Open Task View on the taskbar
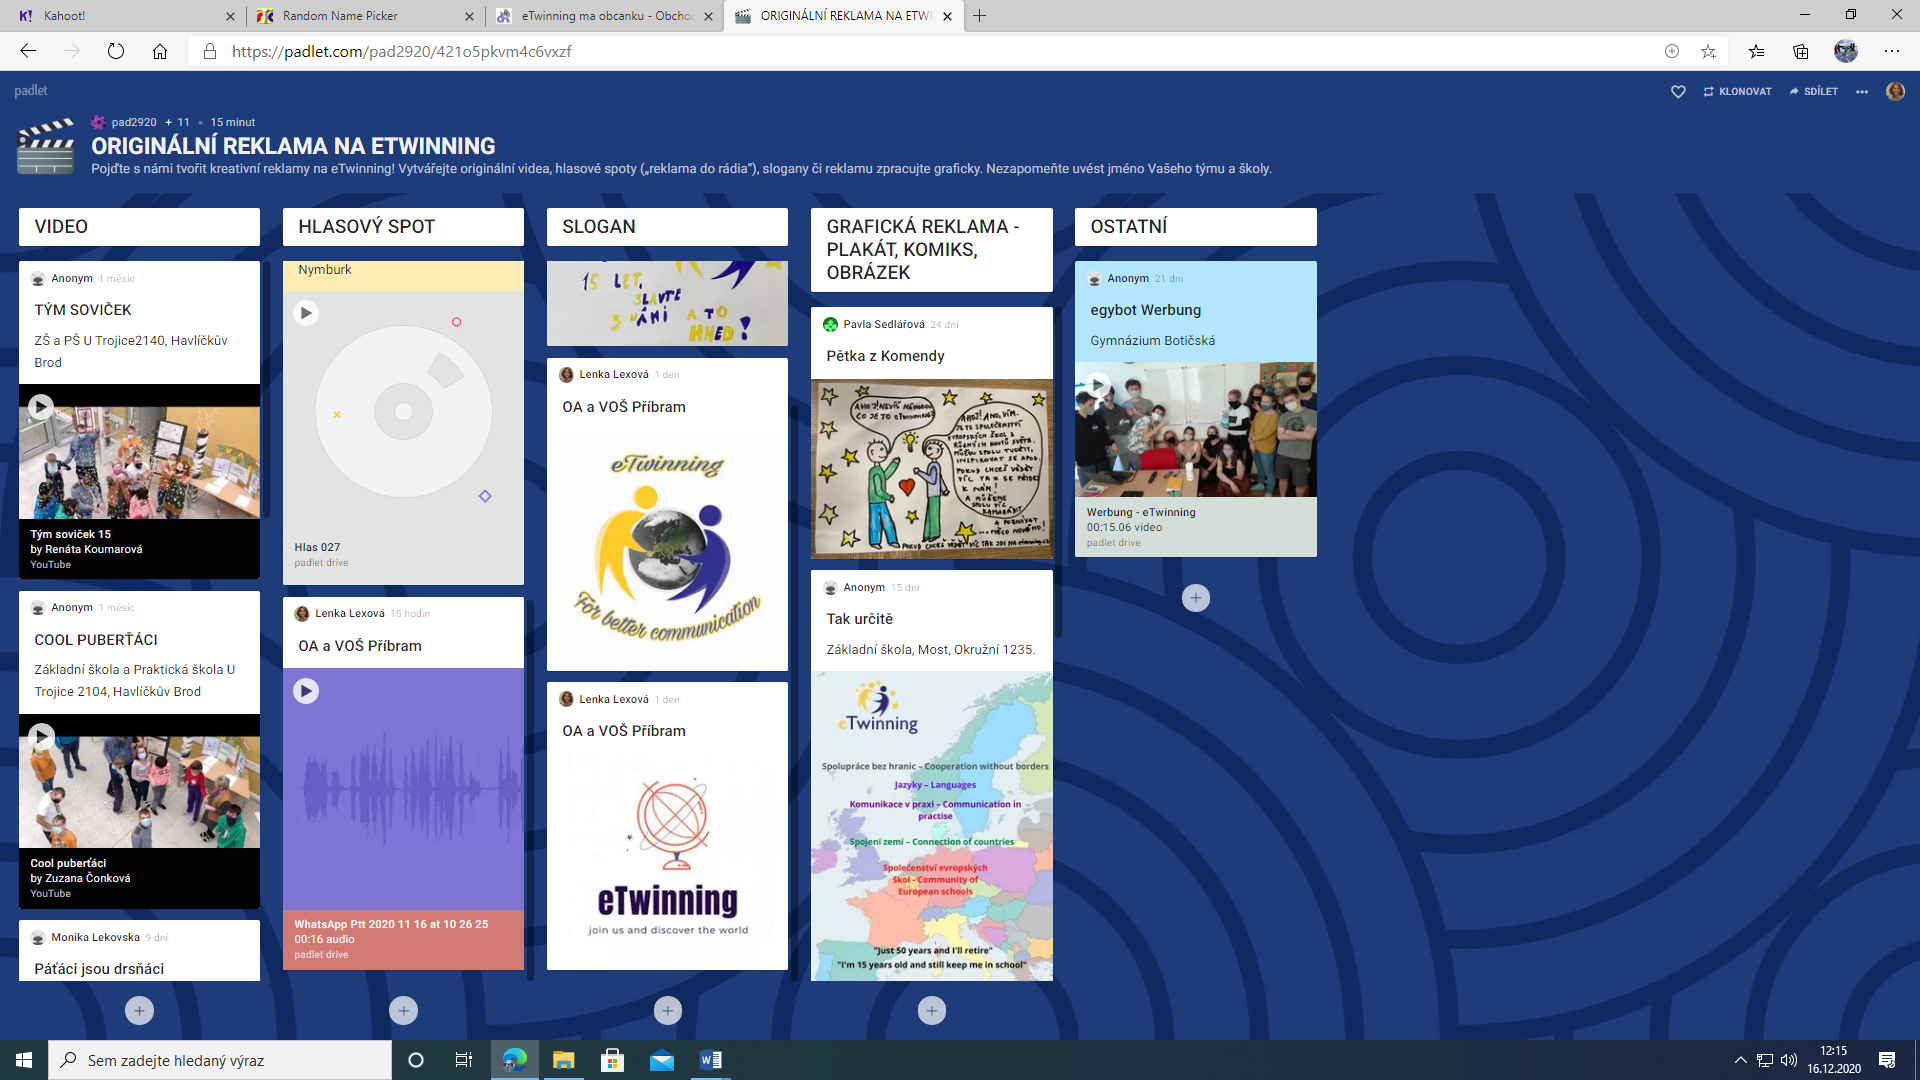 click(x=463, y=1060)
